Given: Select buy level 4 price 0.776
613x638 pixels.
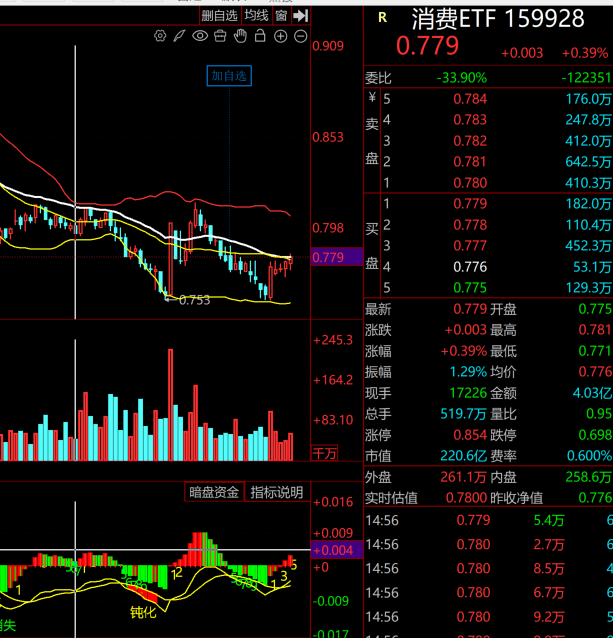Looking at the screenshot, I should (470, 267).
